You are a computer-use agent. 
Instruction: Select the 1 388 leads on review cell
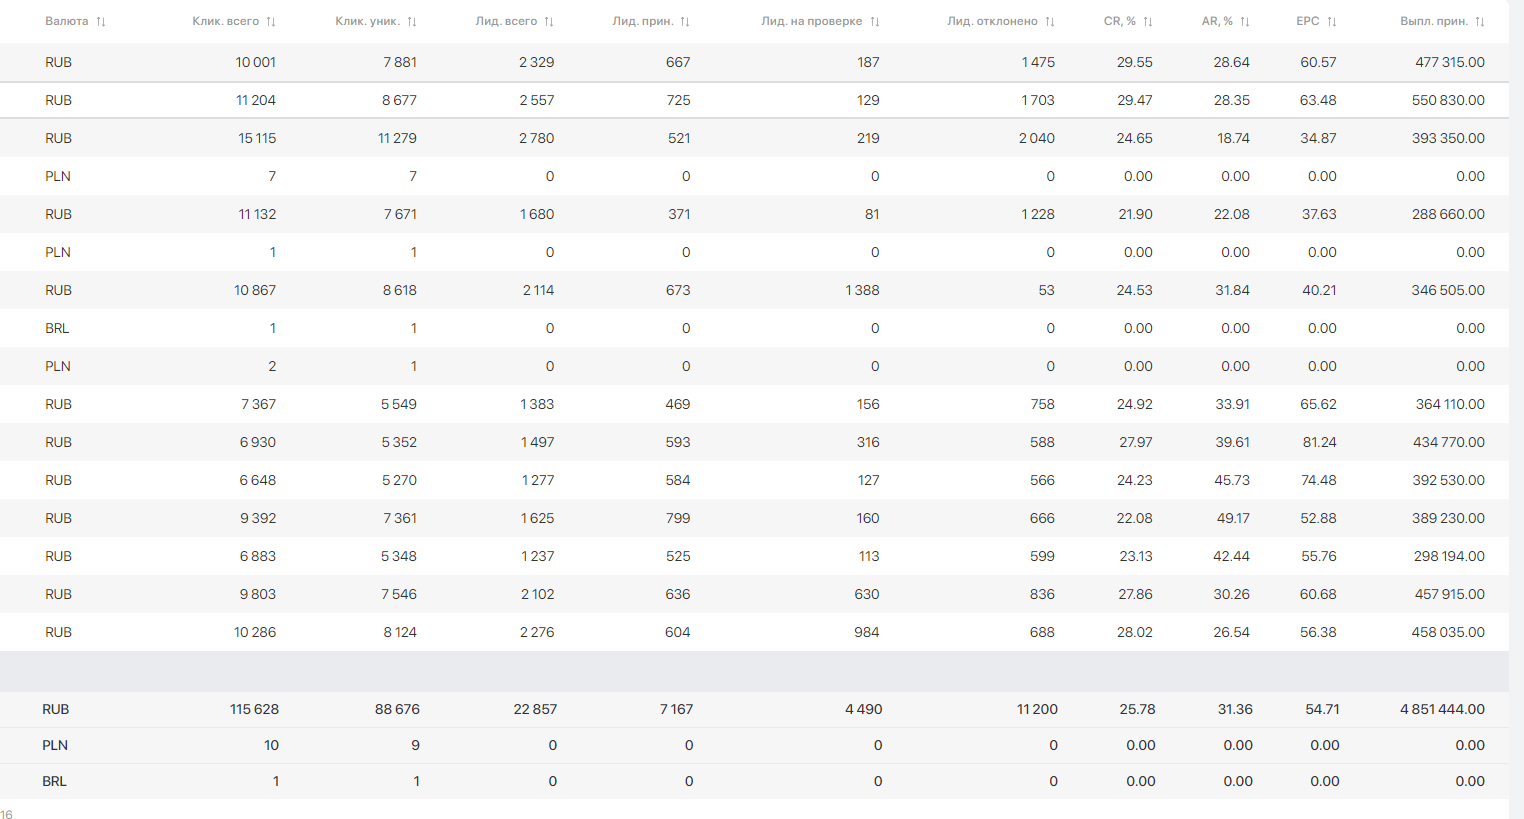click(862, 290)
